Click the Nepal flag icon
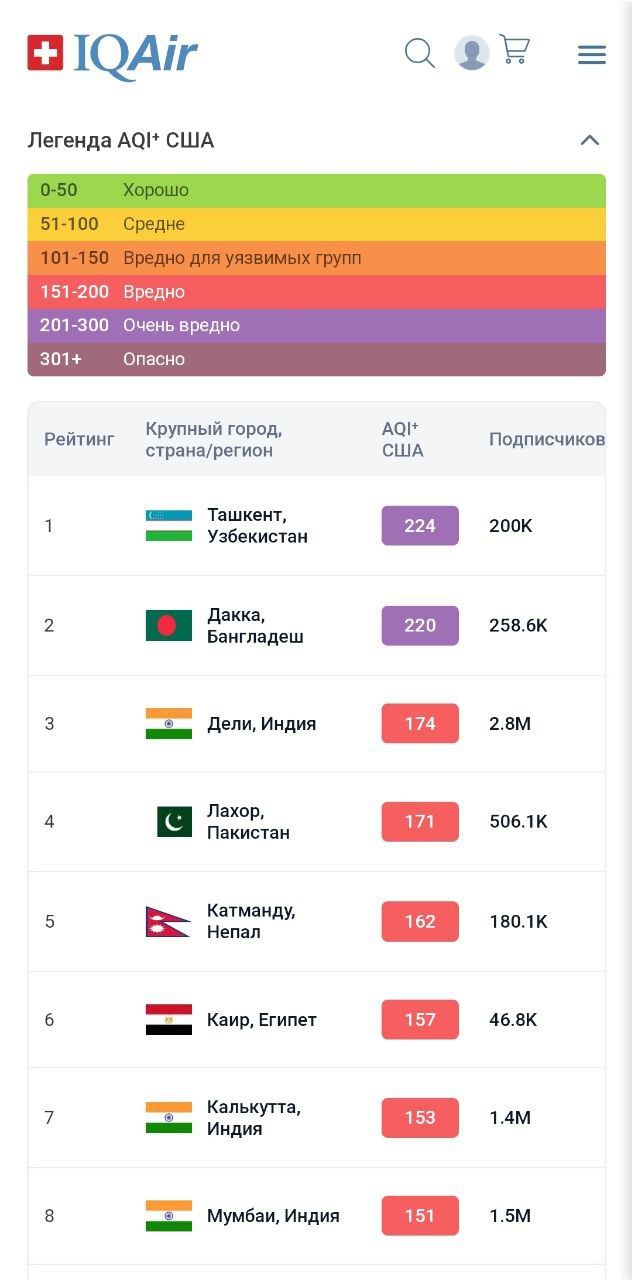The height and width of the screenshot is (1280, 632). (x=168, y=921)
